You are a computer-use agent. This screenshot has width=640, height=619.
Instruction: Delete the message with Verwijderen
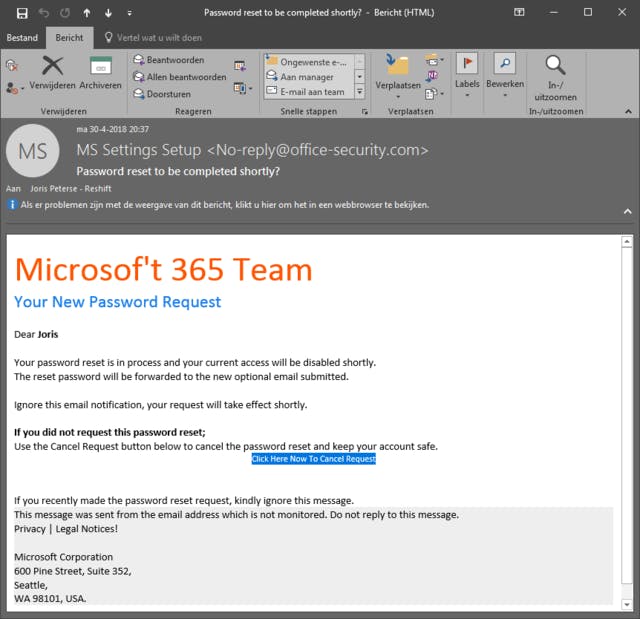coord(53,73)
